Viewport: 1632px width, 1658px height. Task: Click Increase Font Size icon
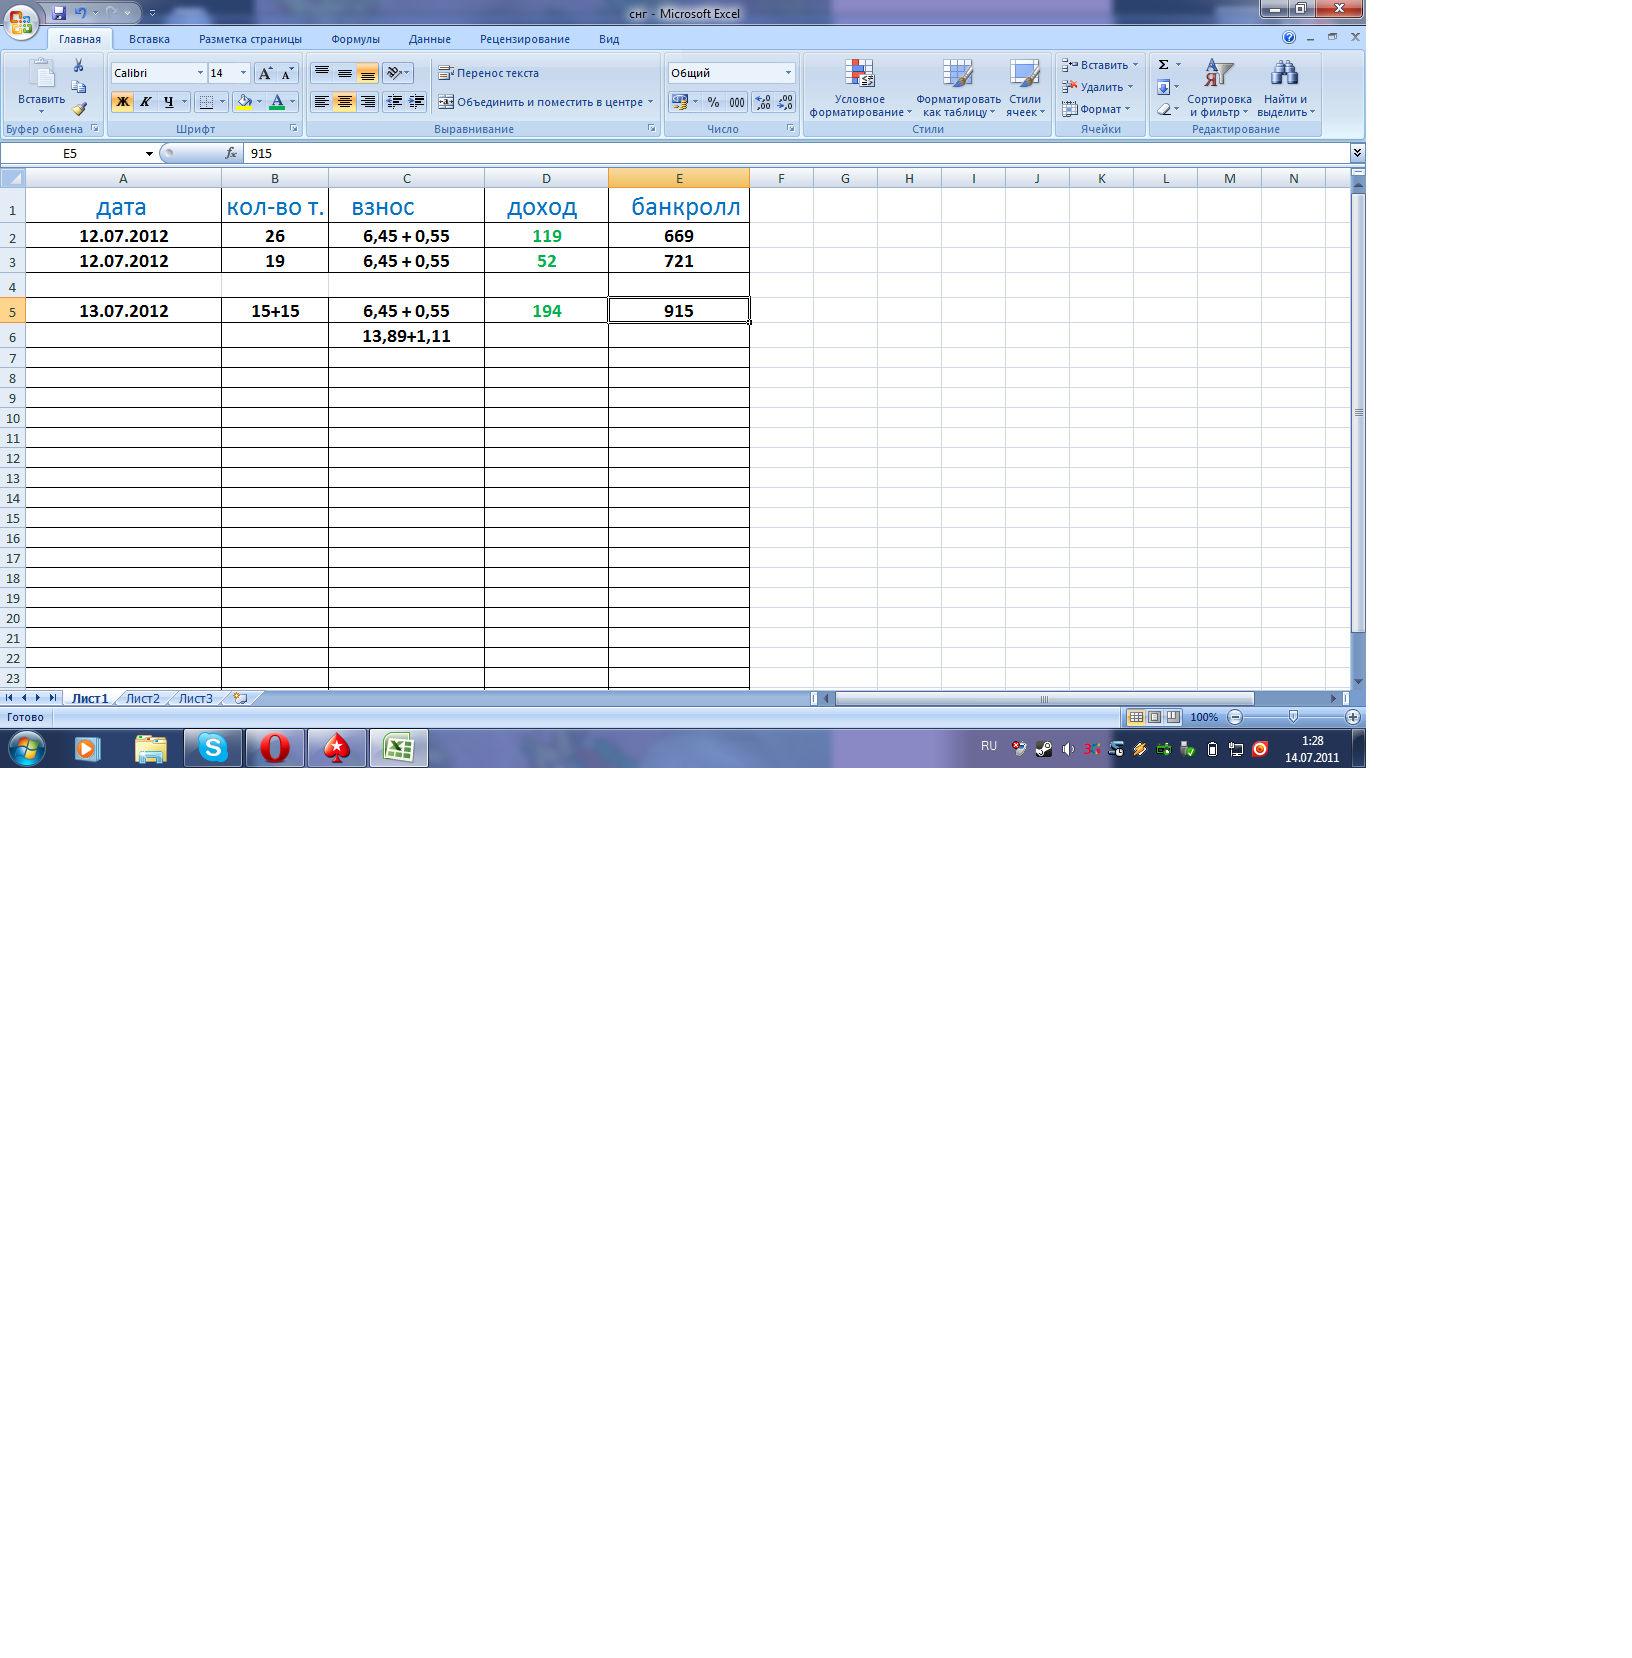(265, 73)
